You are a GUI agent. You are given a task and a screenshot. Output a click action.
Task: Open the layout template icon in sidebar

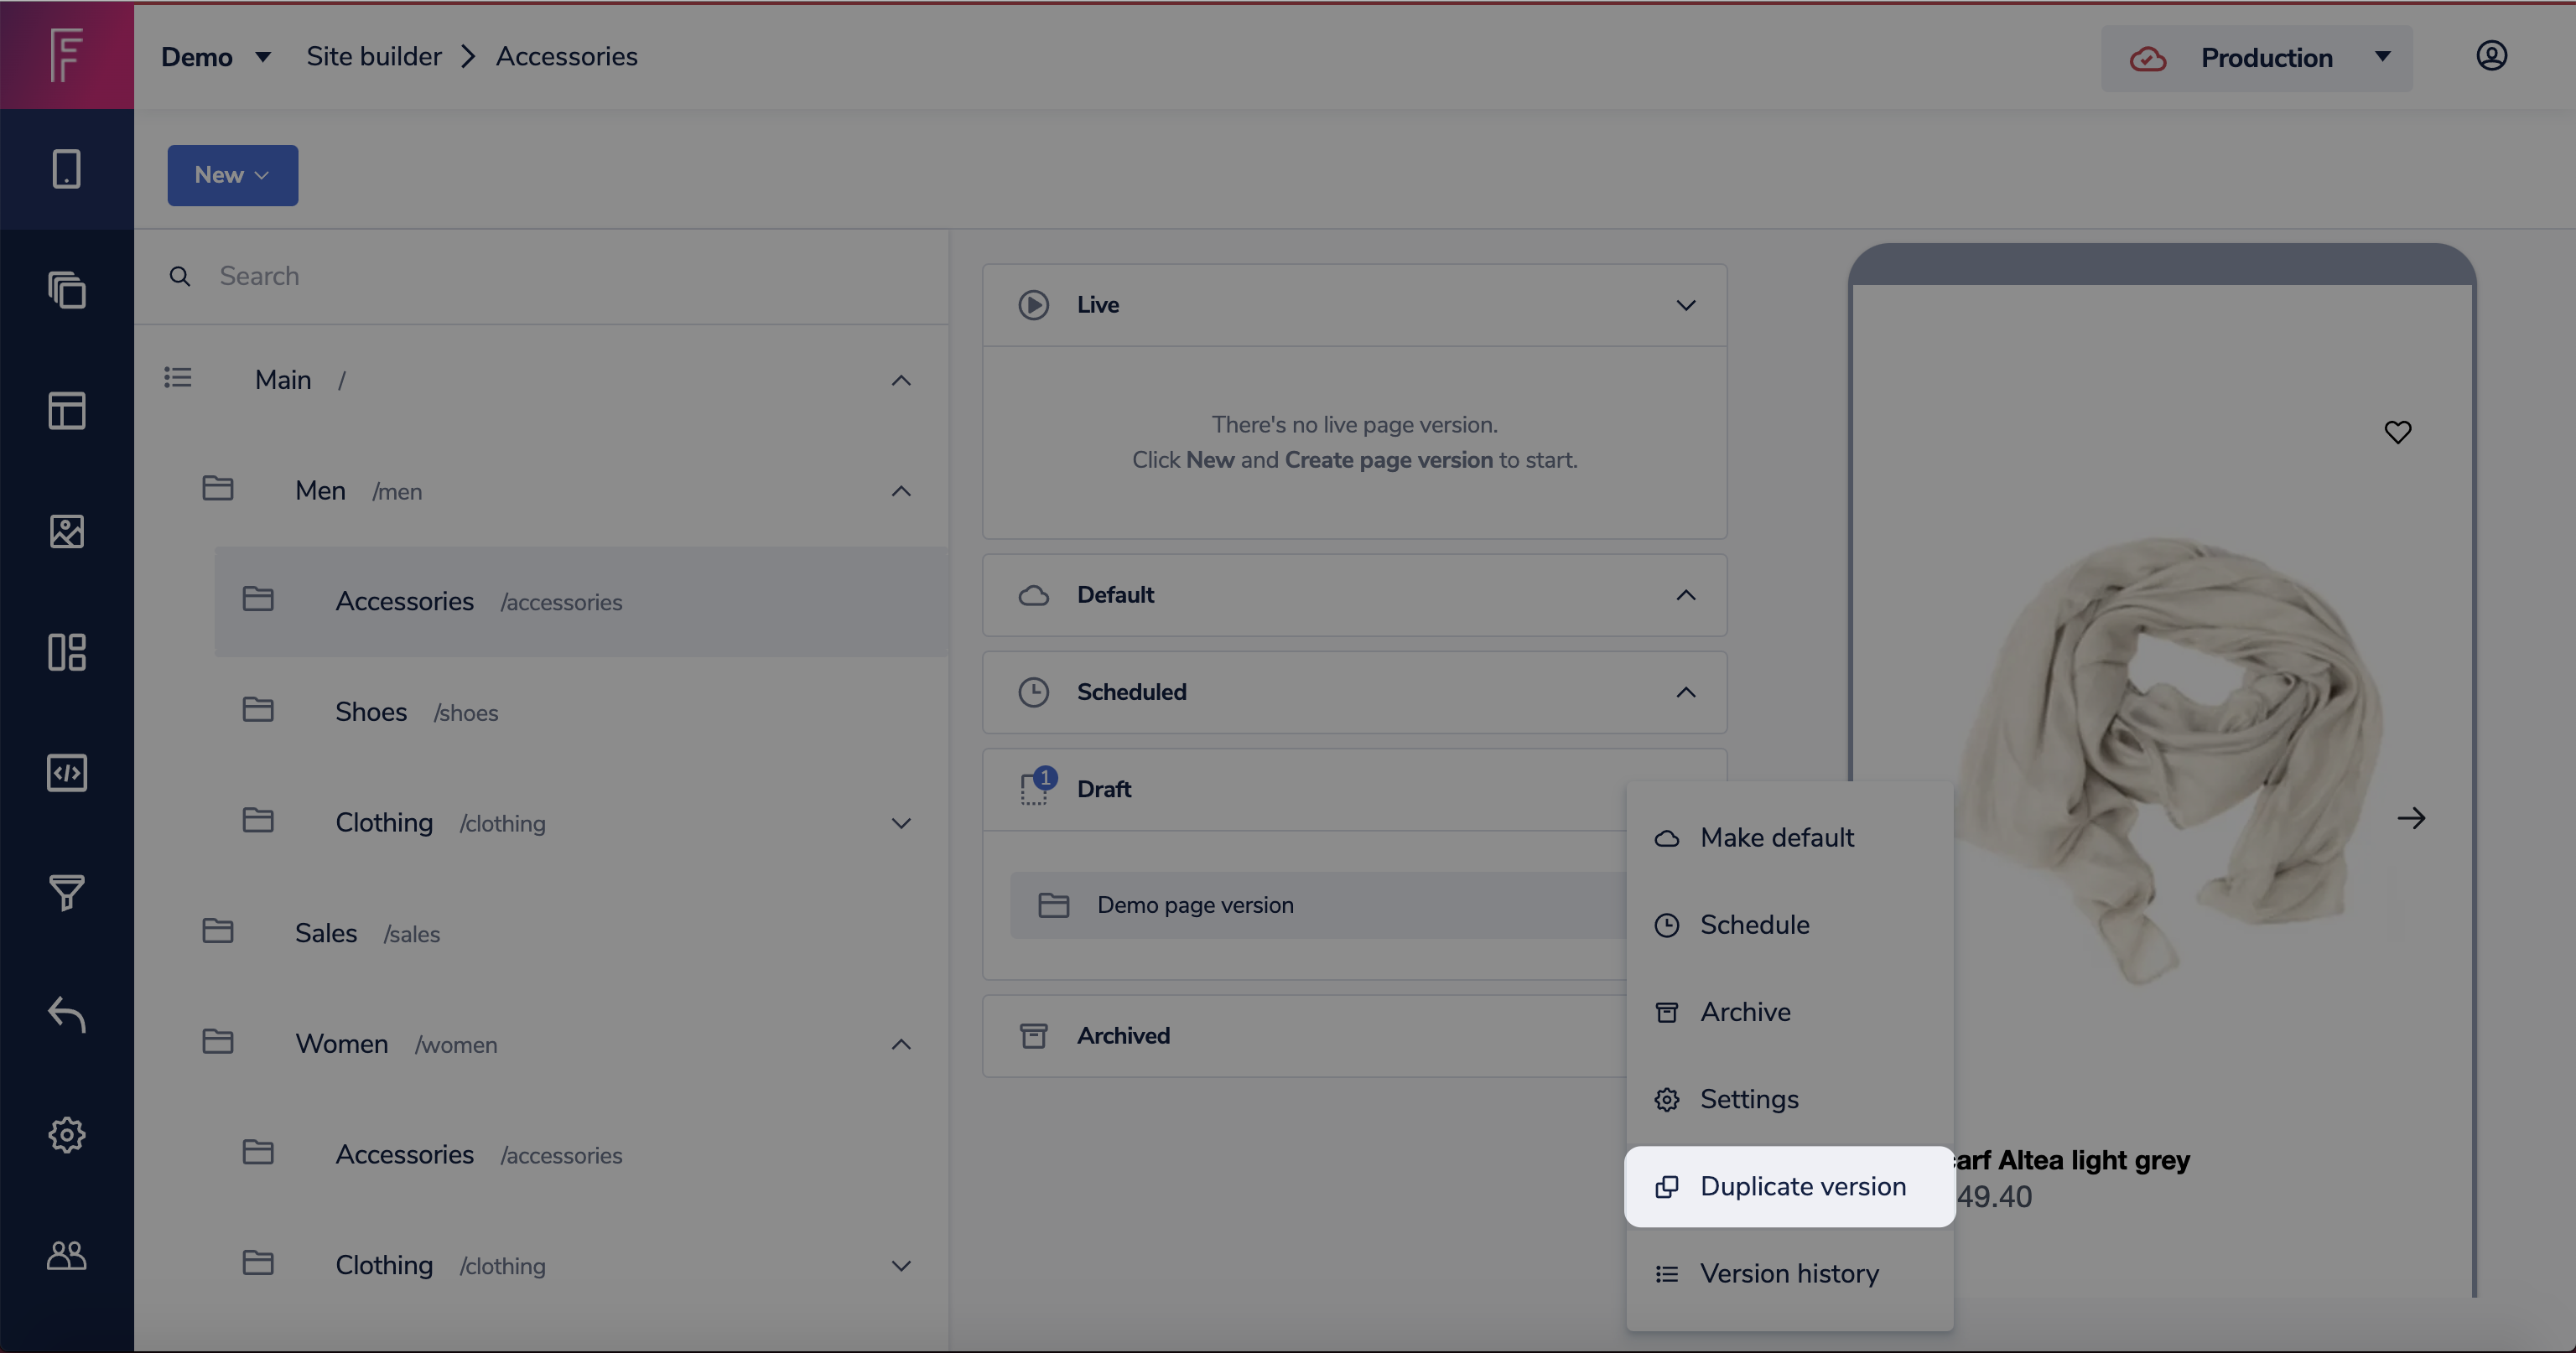click(x=66, y=410)
